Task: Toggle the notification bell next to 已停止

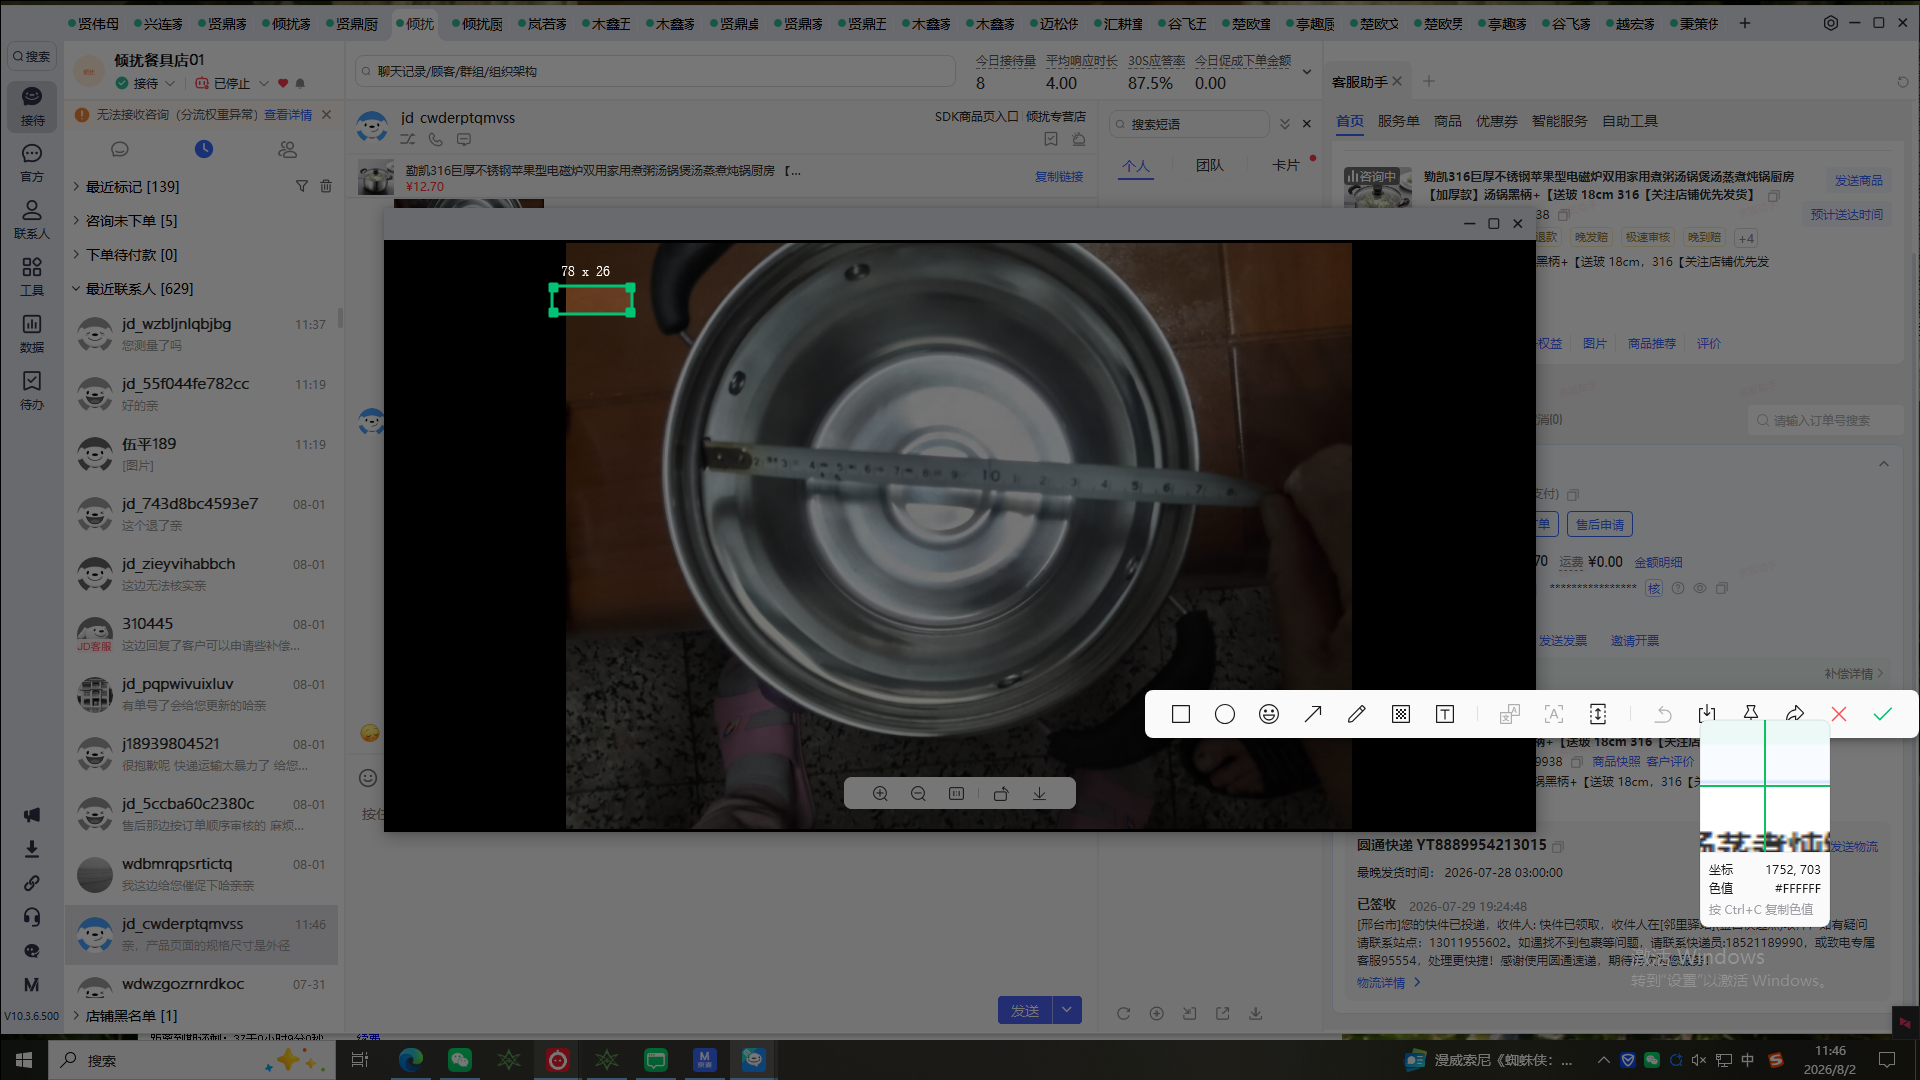Action: tap(300, 83)
